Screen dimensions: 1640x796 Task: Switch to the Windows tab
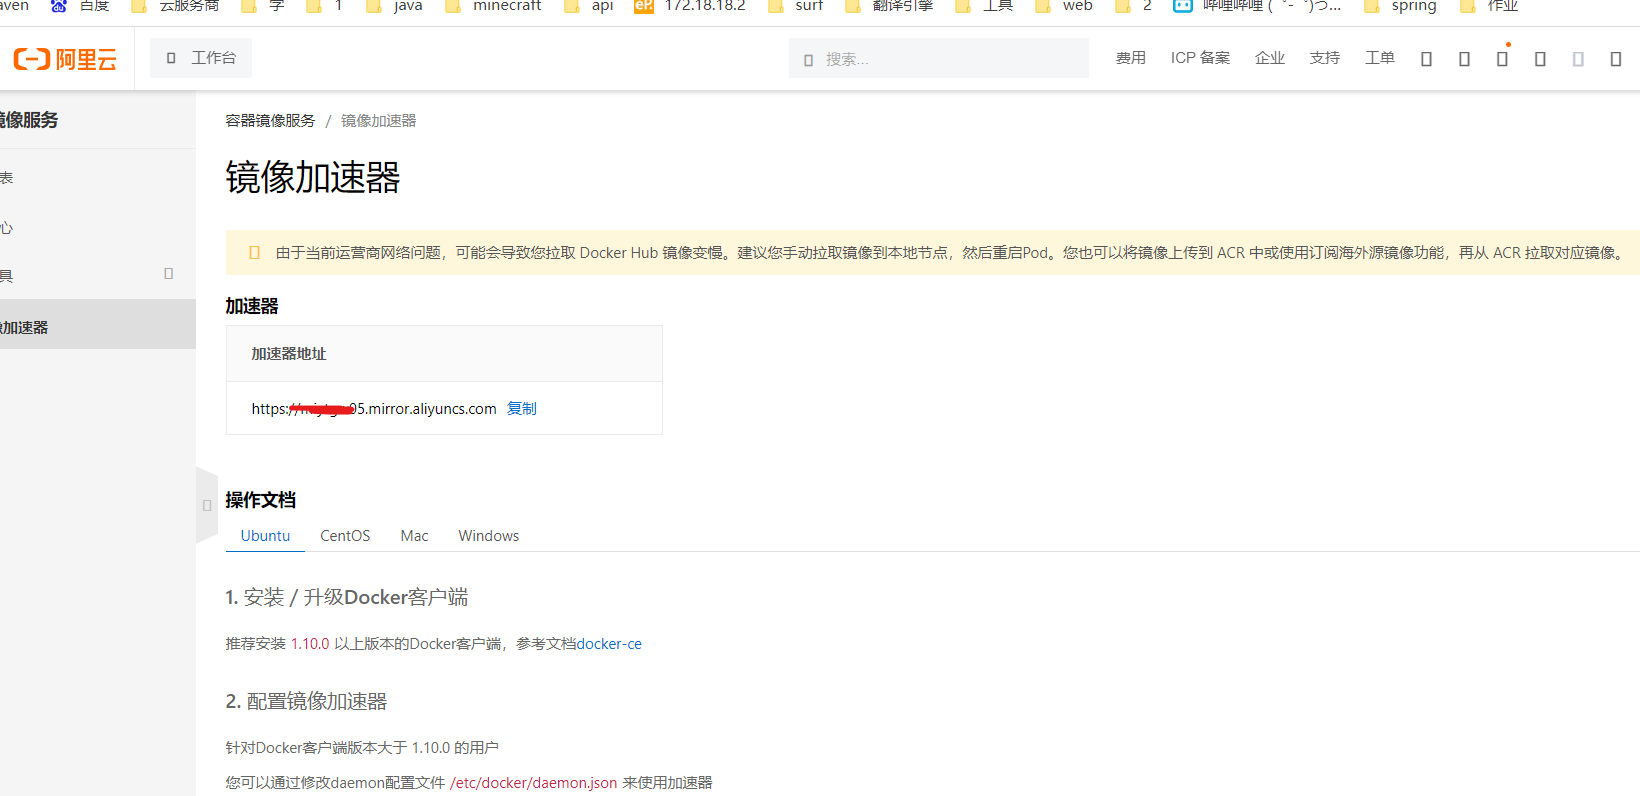pyautogui.click(x=489, y=536)
